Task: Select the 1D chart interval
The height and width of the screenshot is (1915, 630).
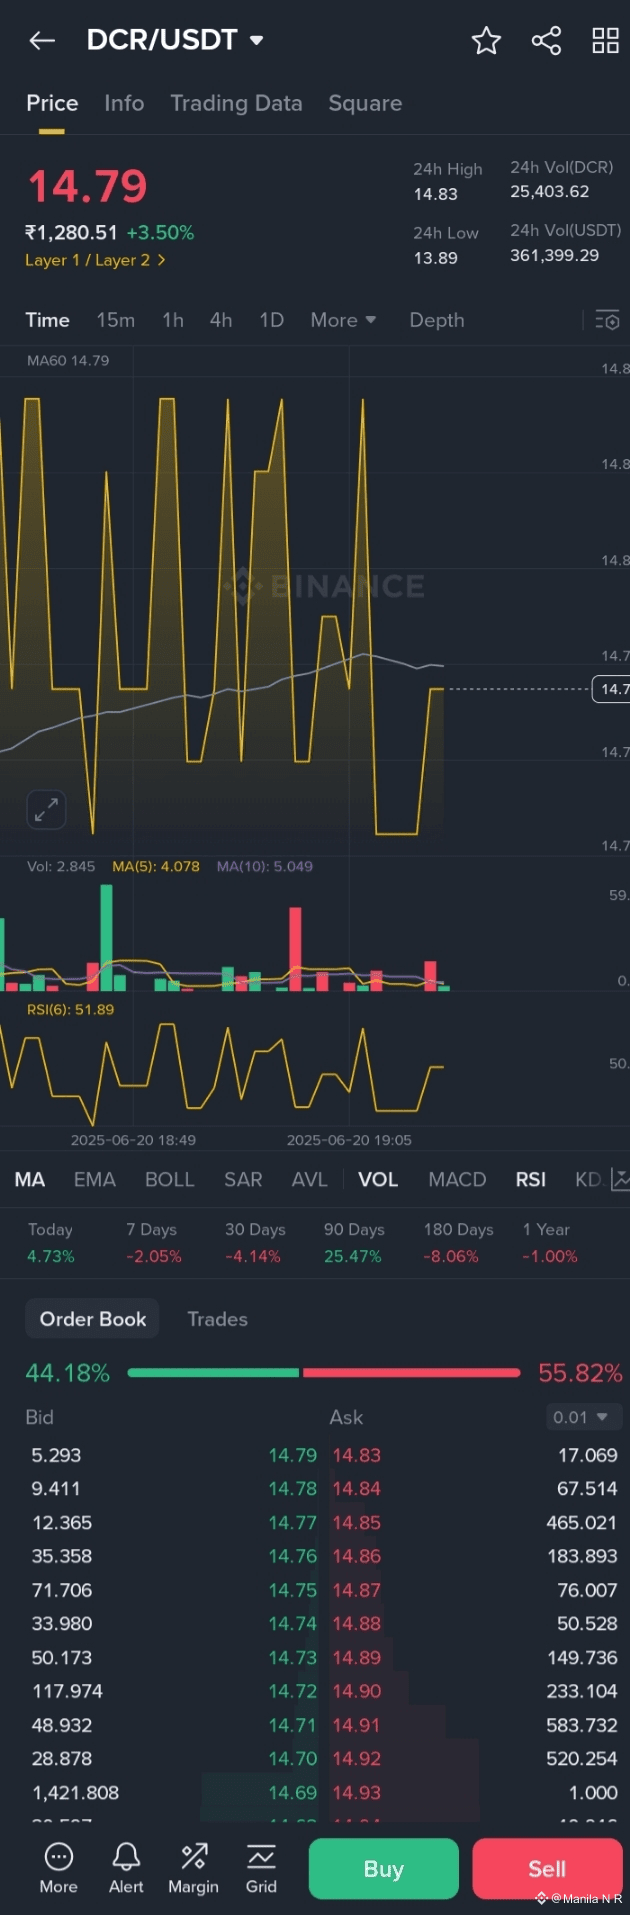Action: tap(271, 320)
